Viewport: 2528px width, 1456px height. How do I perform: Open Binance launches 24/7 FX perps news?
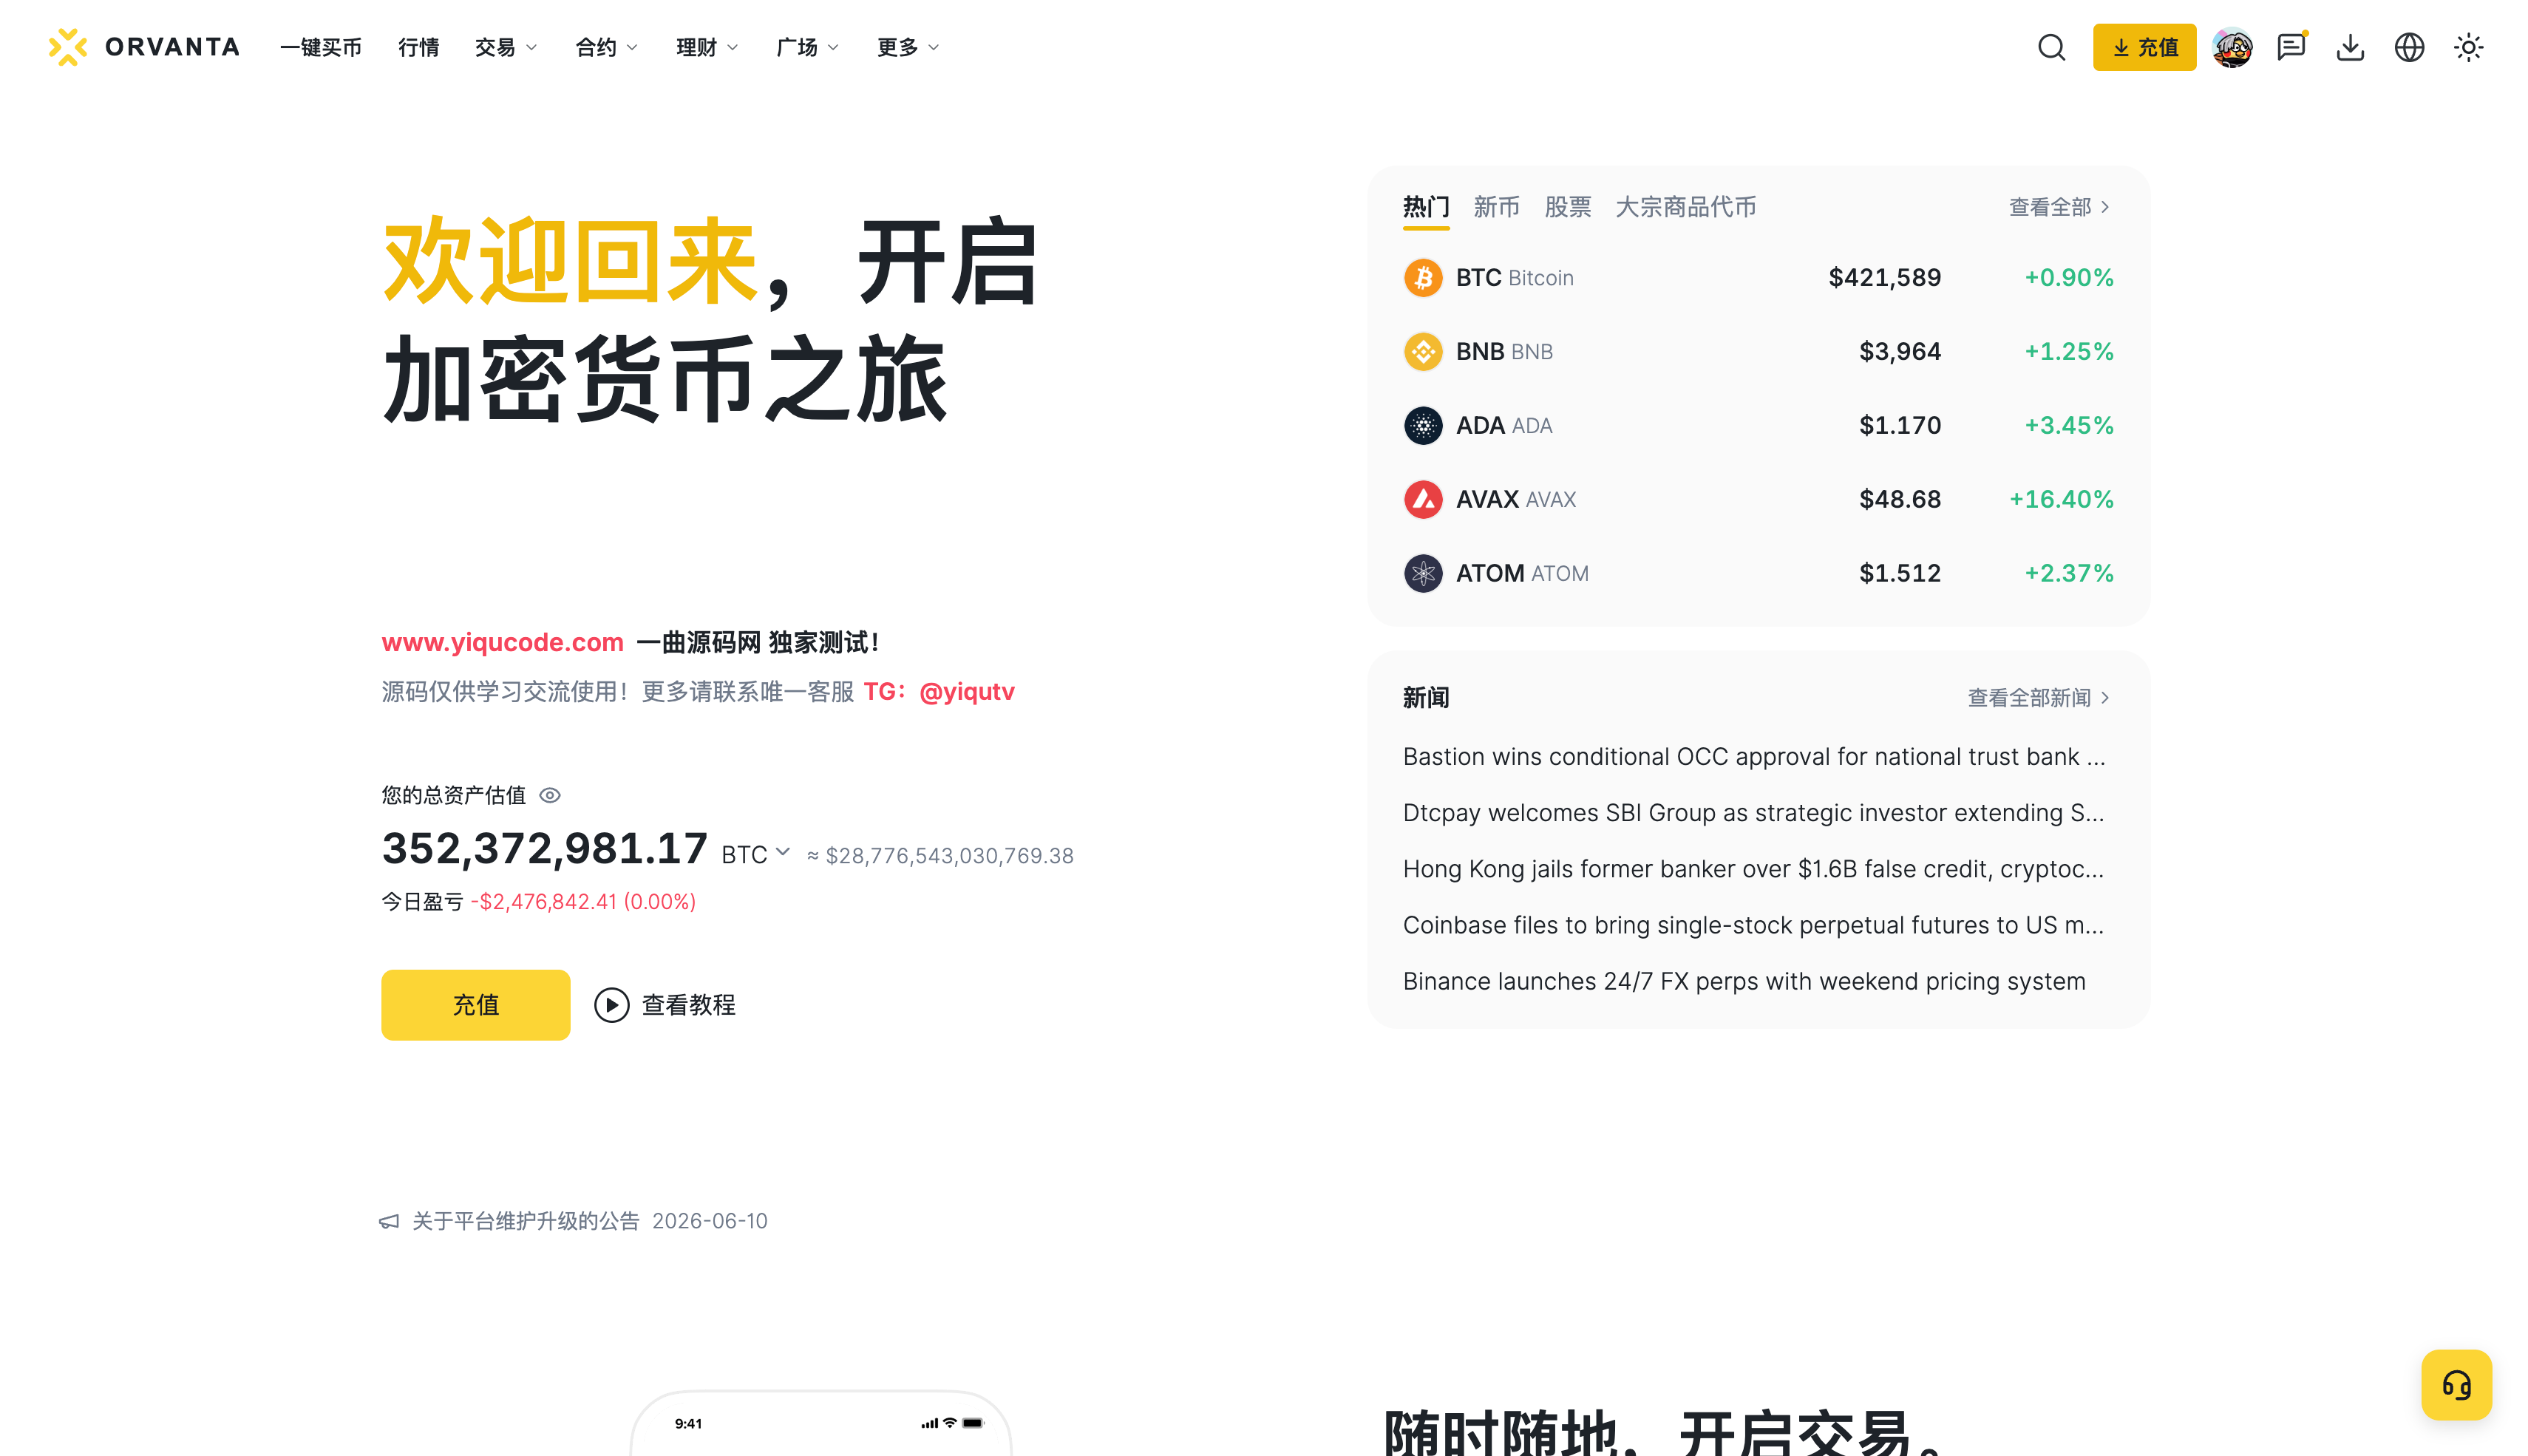[1744, 981]
